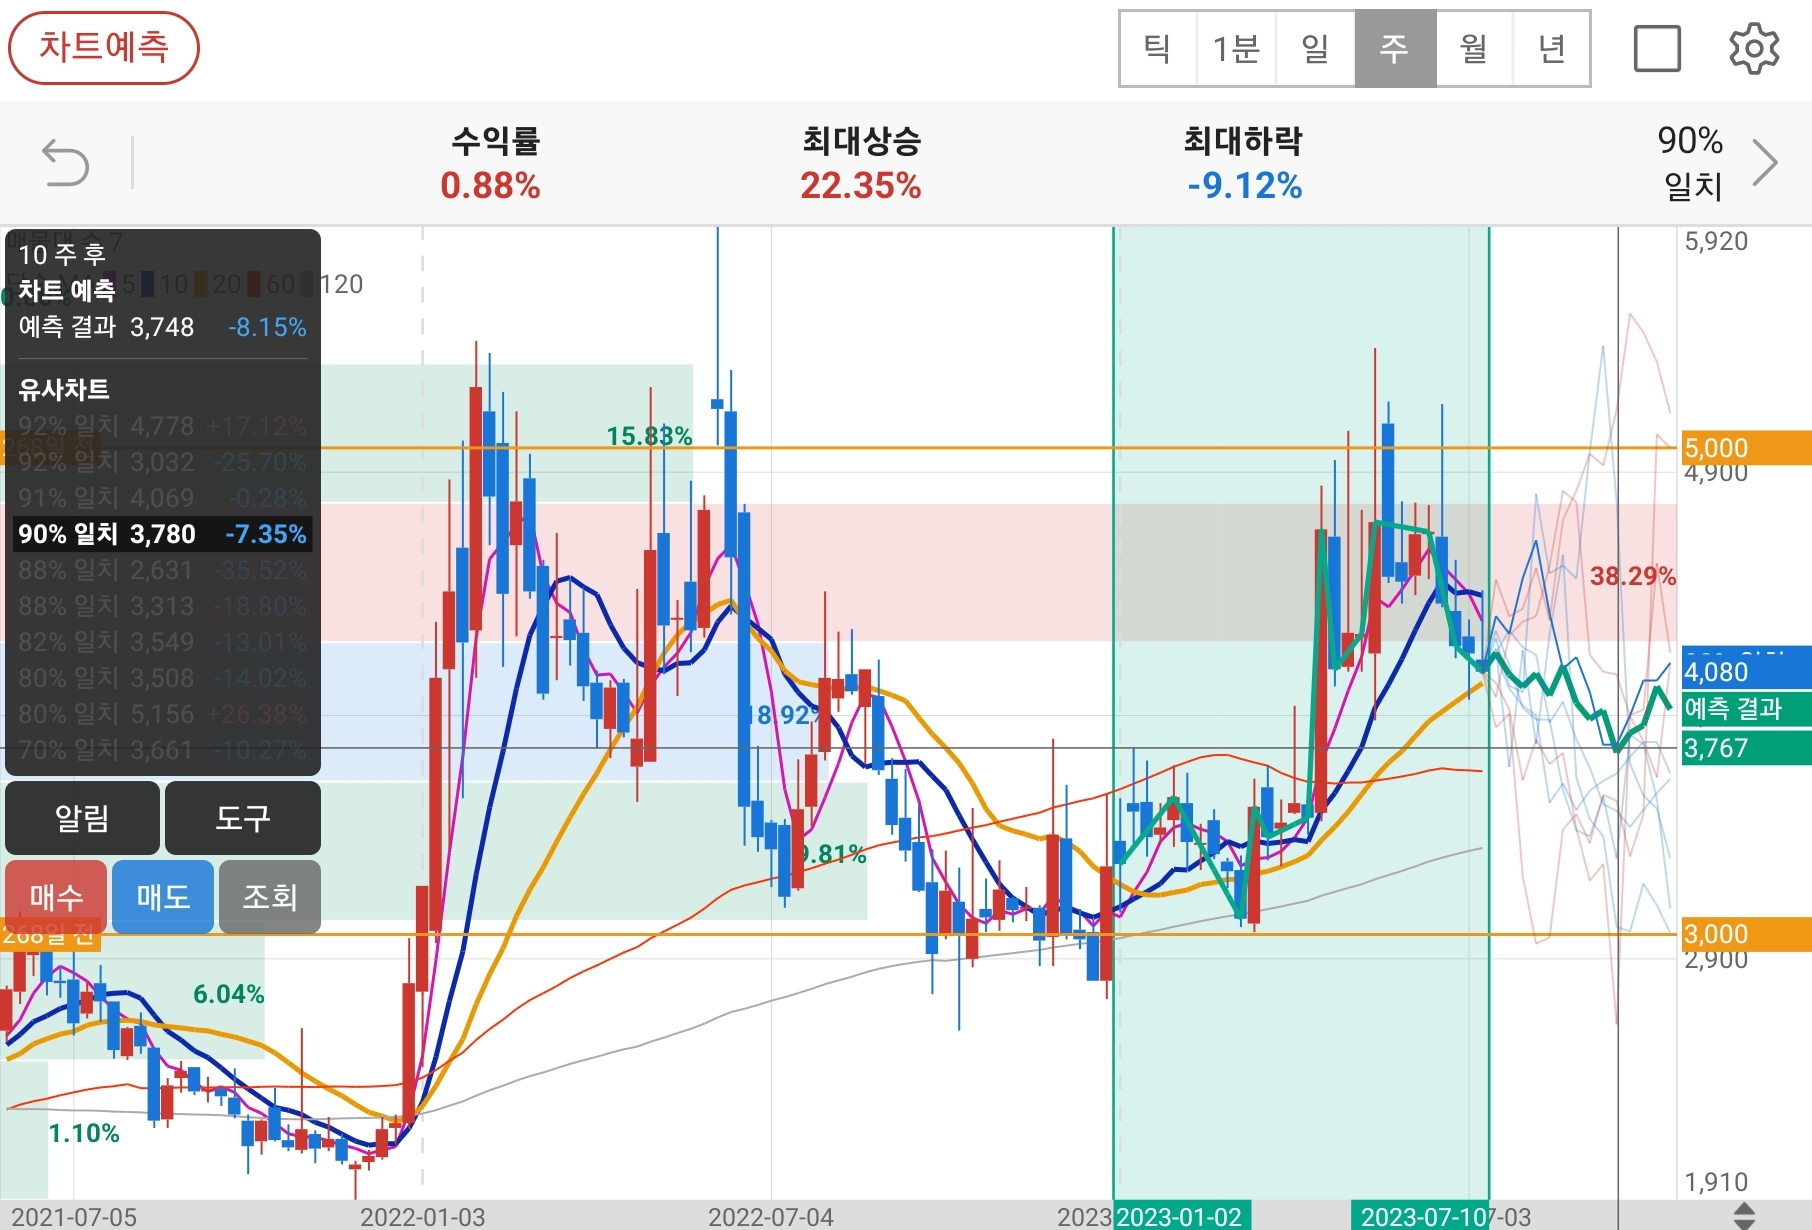1812x1230 pixels.
Task: Go to next similar chart arrow
Action: click(x=1765, y=163)
